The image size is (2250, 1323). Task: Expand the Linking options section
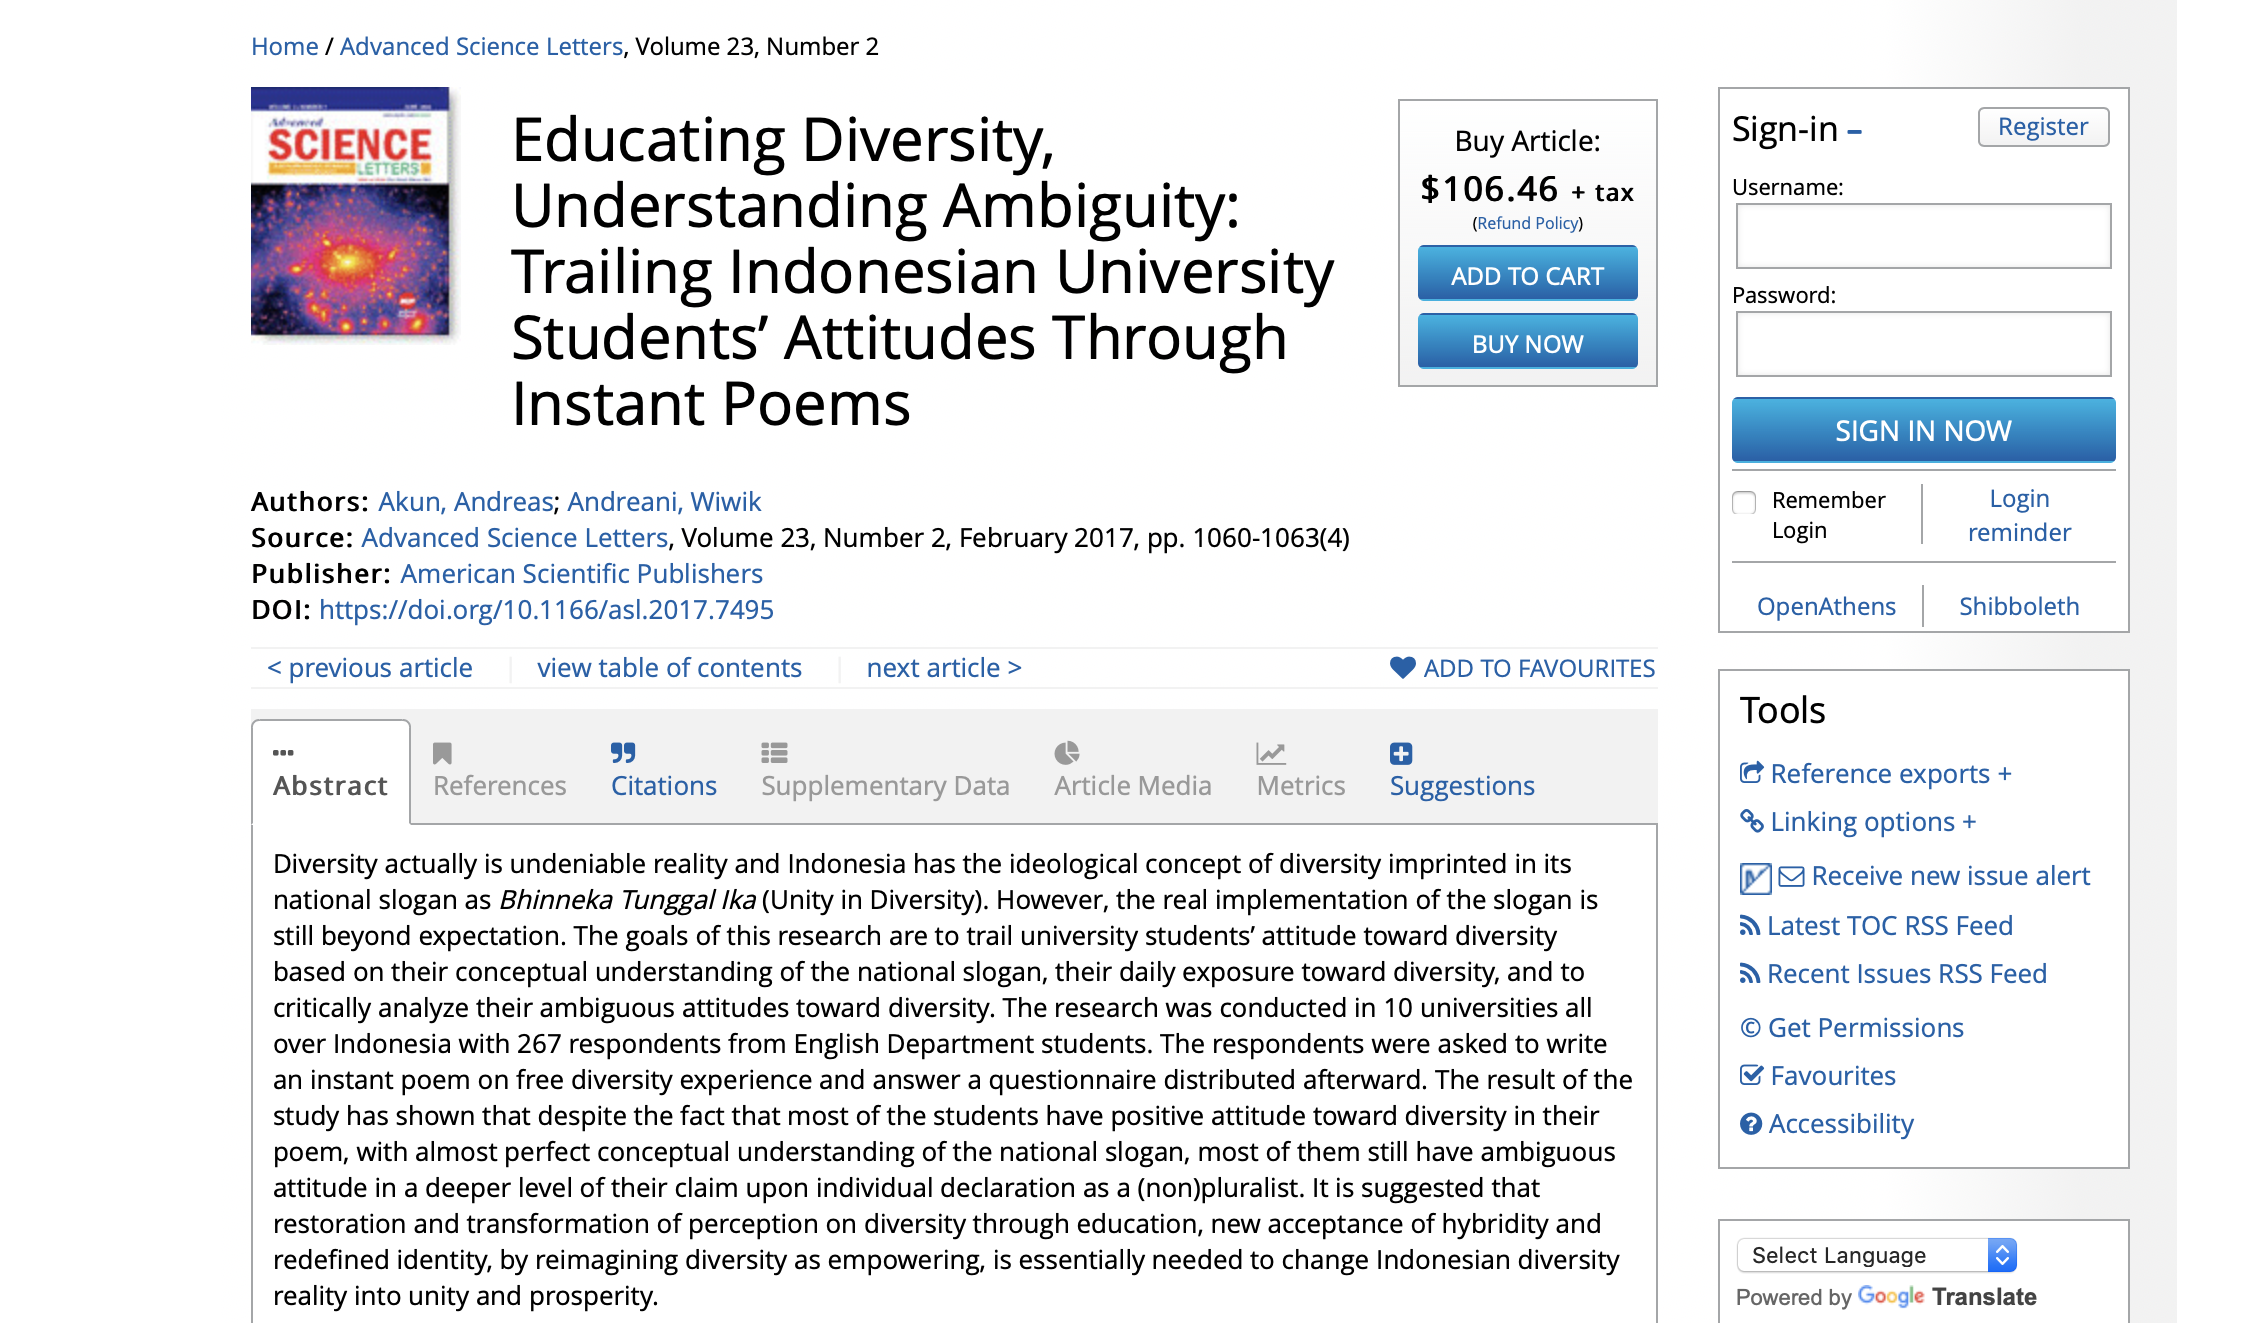(x=1969, y=822)
